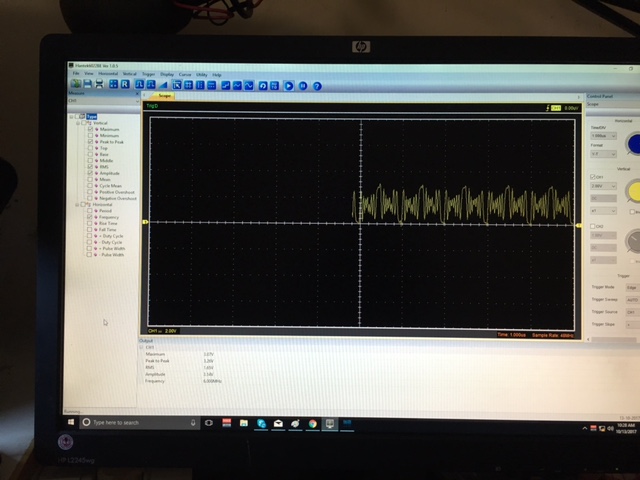Uncheck the Frequency measurement checkbox
This screenshot has width=640, height=480.
tap(90, 217)
